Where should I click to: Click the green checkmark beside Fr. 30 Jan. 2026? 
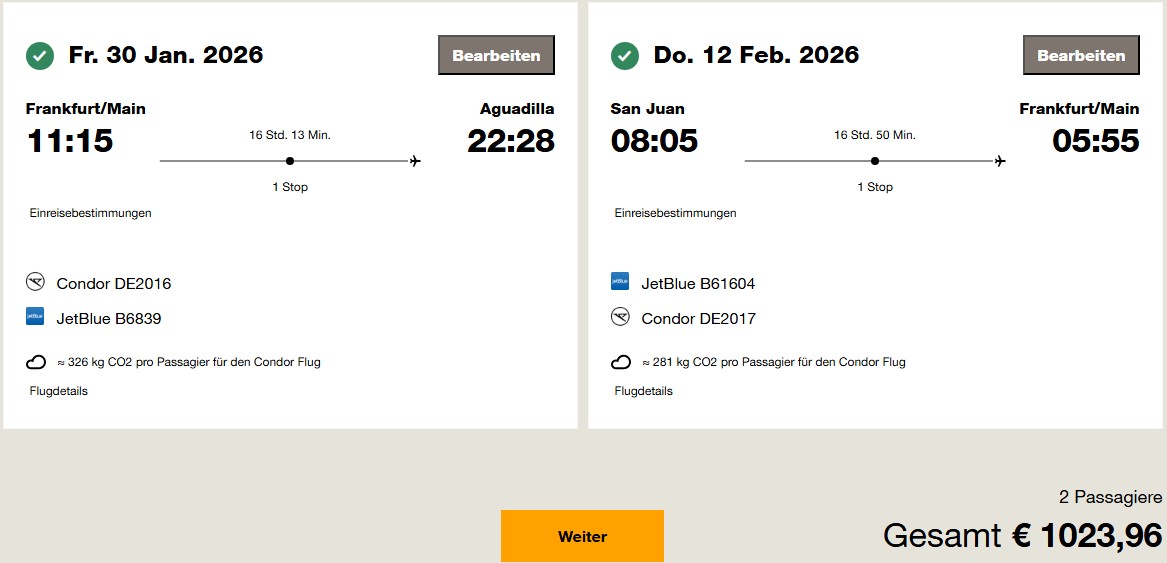(40, 56)
